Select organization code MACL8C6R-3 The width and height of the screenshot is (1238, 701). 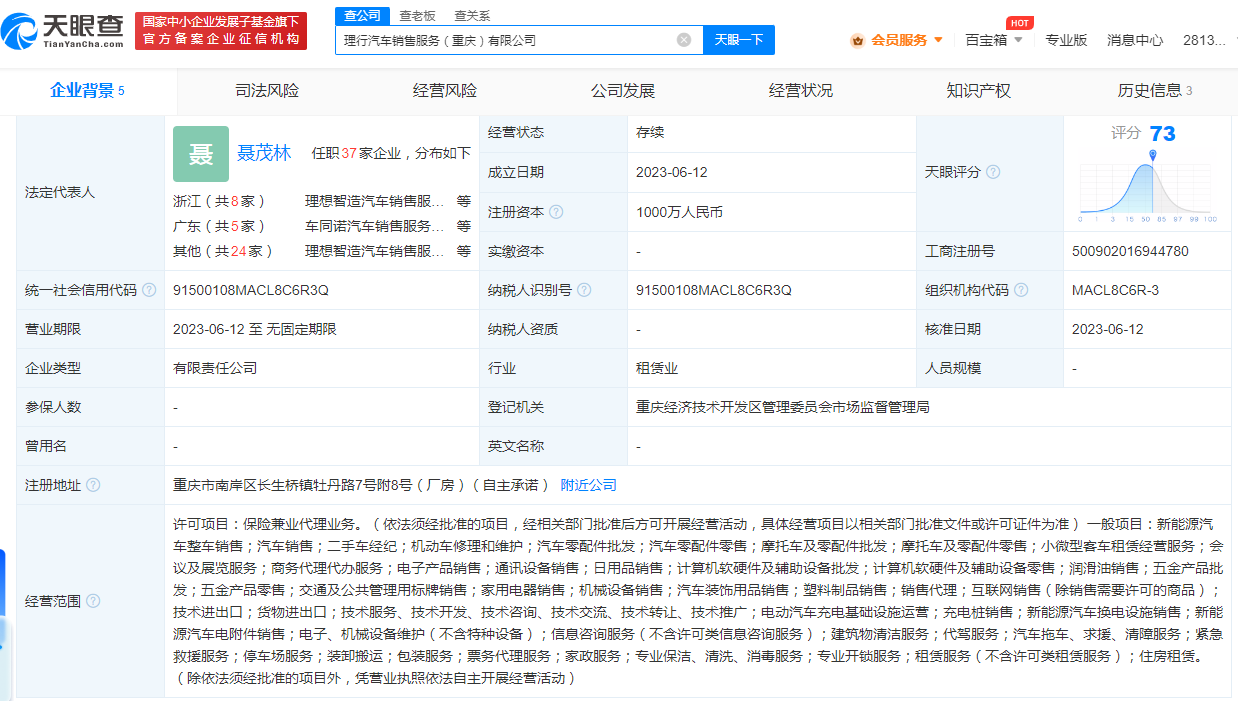point(1115,290)
